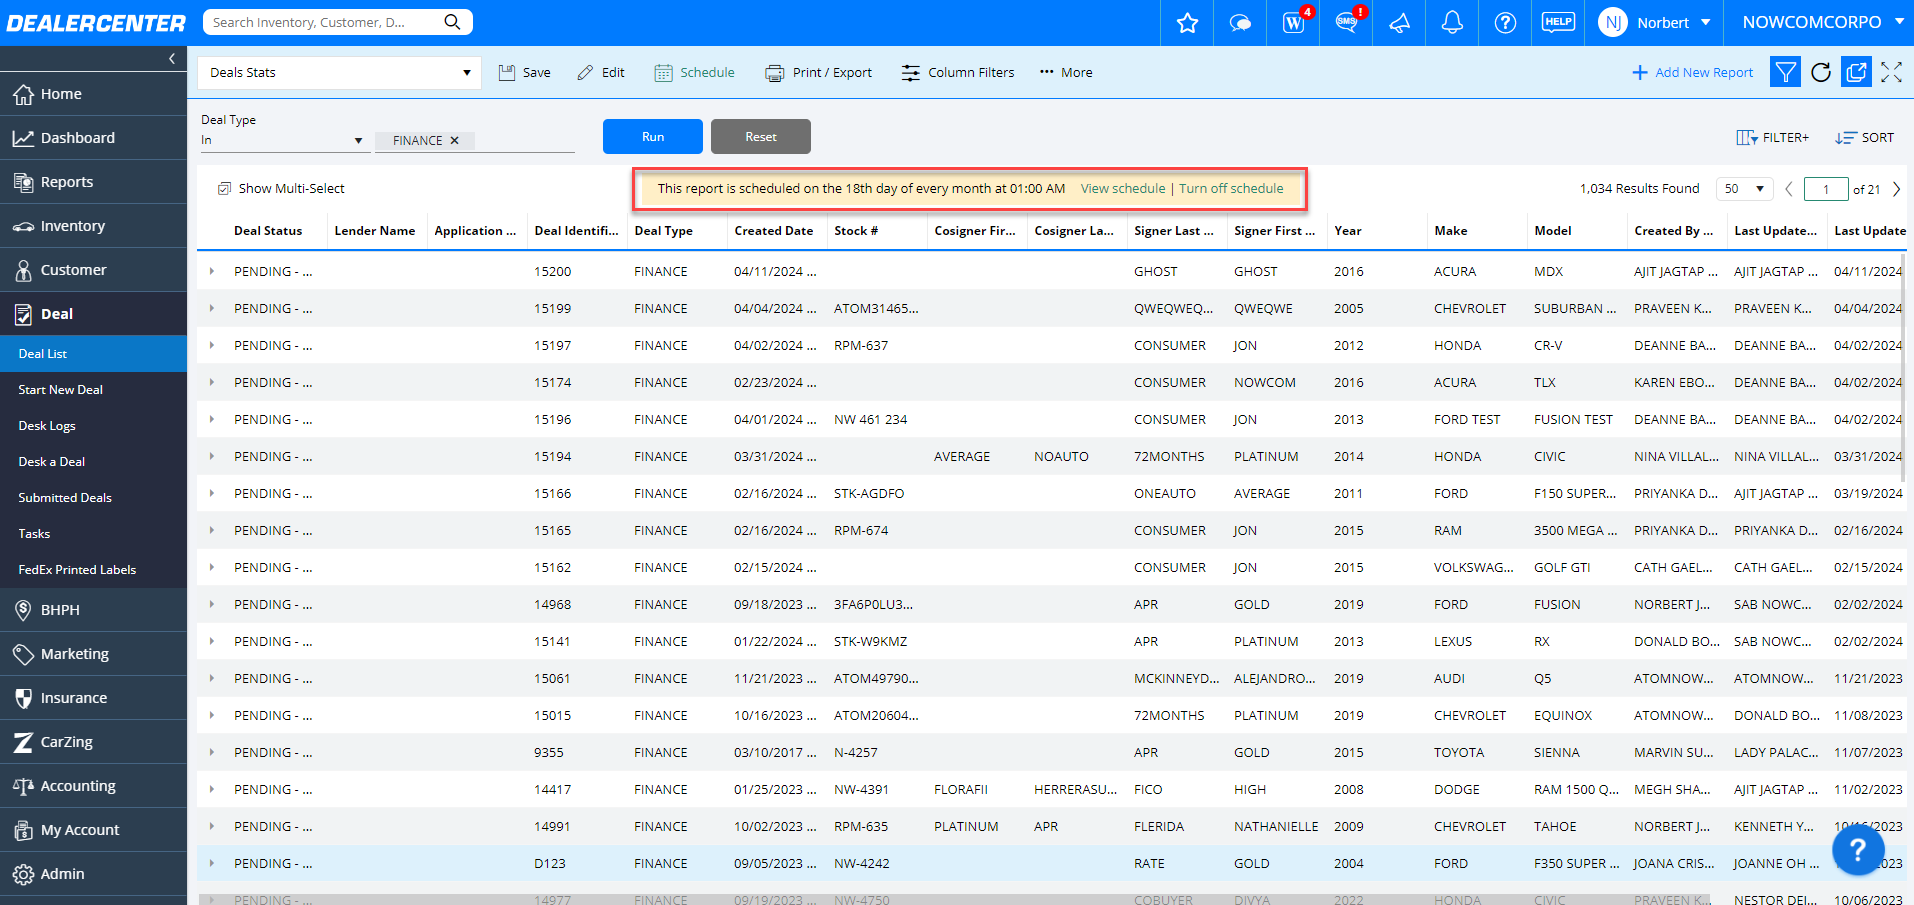Screen dimensions: 1914x905
Task: Open the SORT option
Action: (1864, 138)
